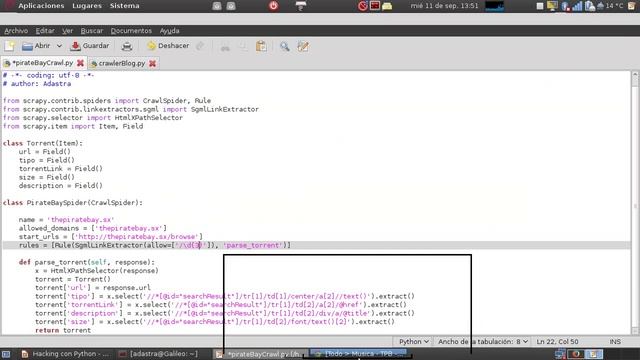This screenshot has height=360, width=640.
Task: Click the '# author: Adastra' comment line
Action: [x=37, y=84]
